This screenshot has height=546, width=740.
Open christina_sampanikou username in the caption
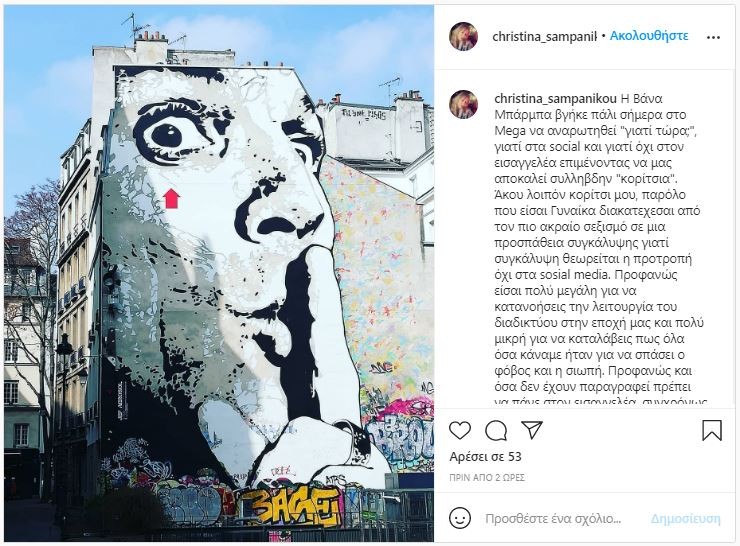point(555,99)
